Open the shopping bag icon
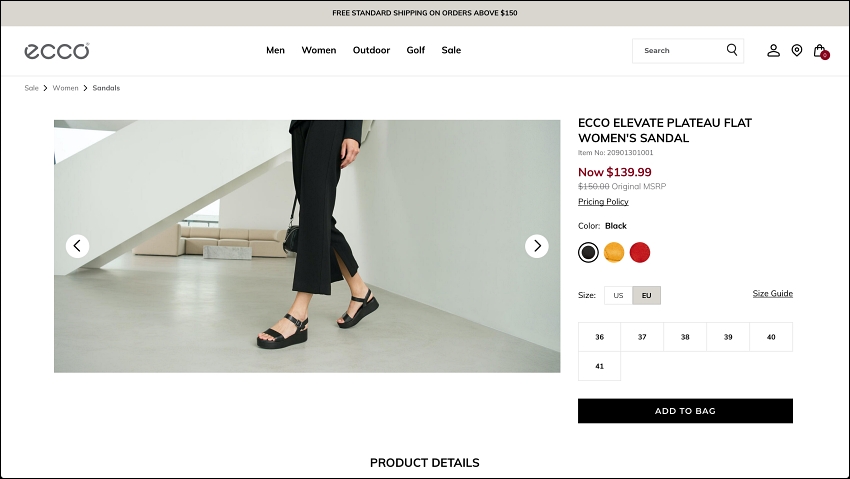Image resolution: width=850 pixels, height=479 pixels. click(821, 51)
